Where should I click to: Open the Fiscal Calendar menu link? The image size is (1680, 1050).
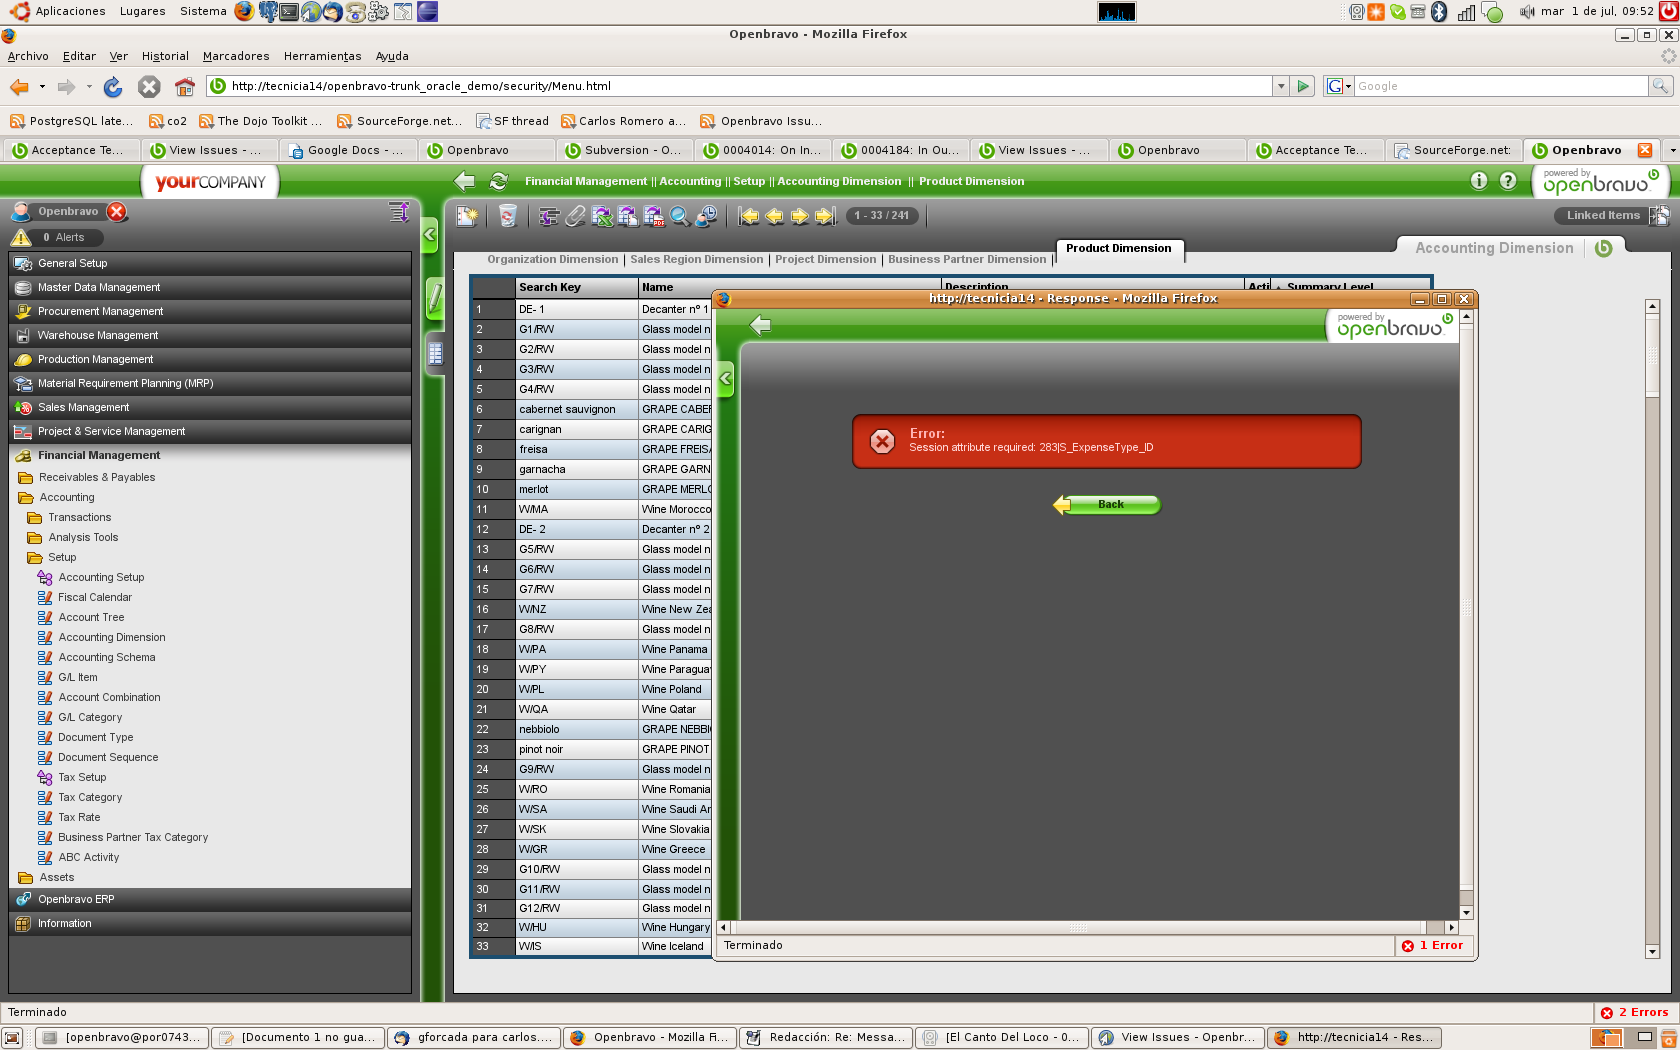click(95, 597)
